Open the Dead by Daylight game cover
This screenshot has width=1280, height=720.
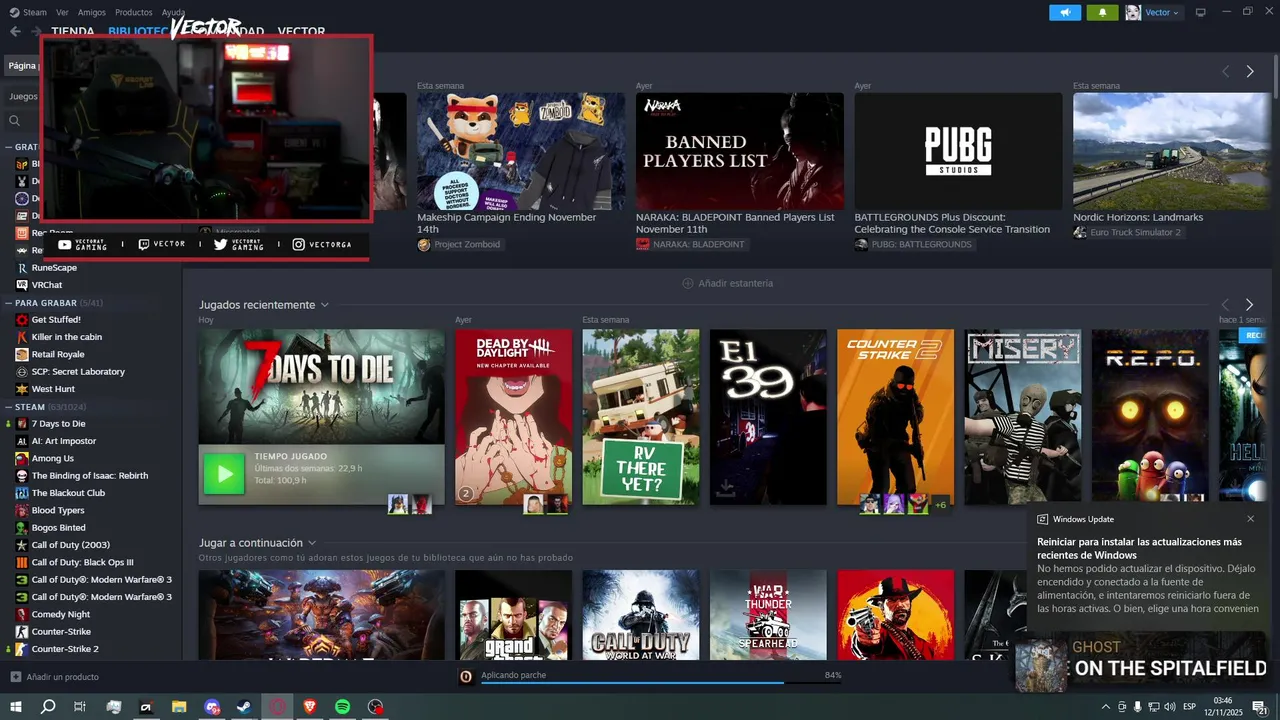pyautogui.click(x=513, y=417)
